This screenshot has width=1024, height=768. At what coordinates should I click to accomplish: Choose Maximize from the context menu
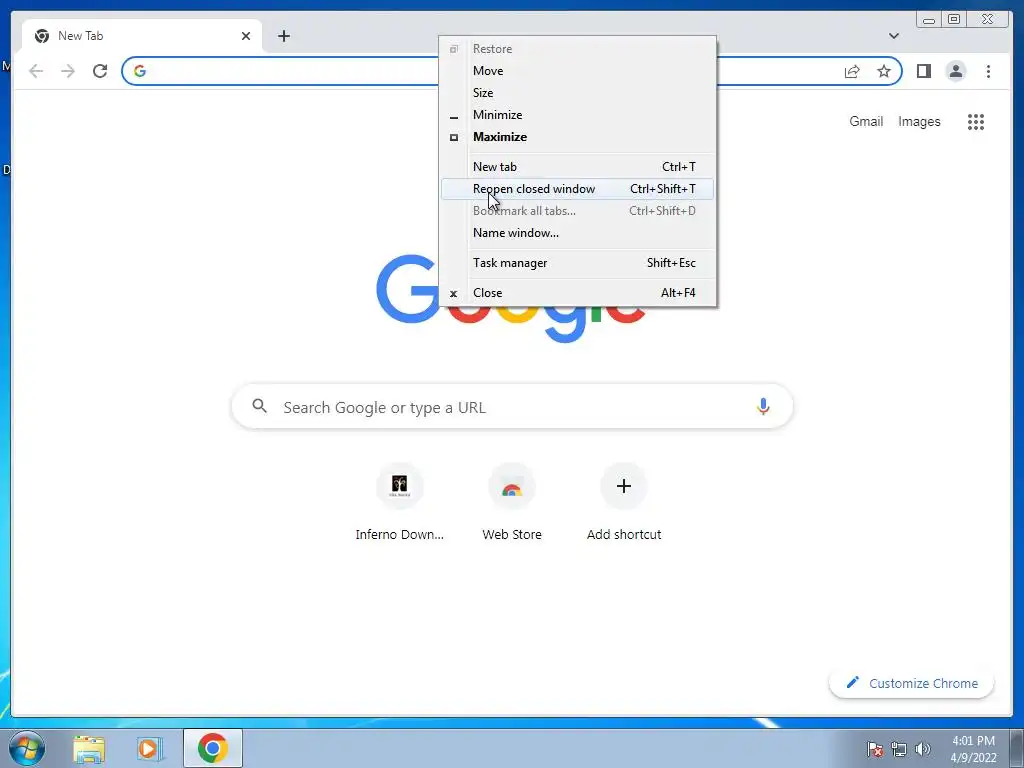[577, 137]
